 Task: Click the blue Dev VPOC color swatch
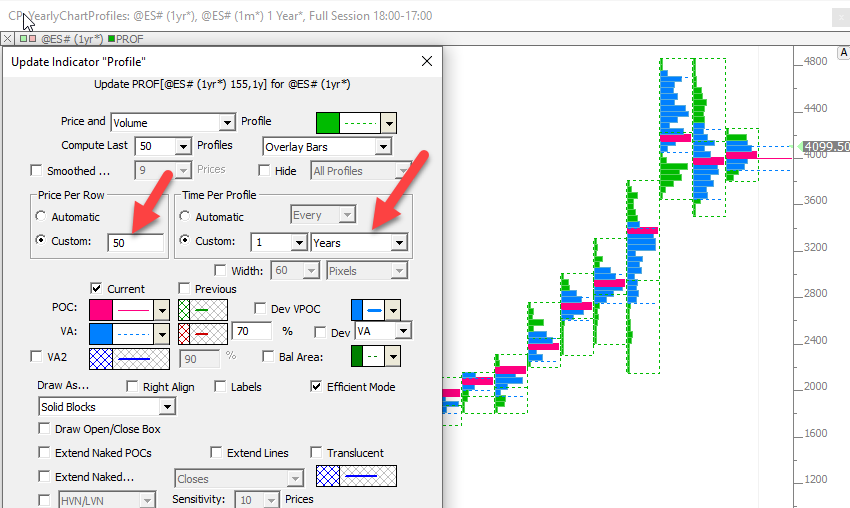[x=357, y=310]
